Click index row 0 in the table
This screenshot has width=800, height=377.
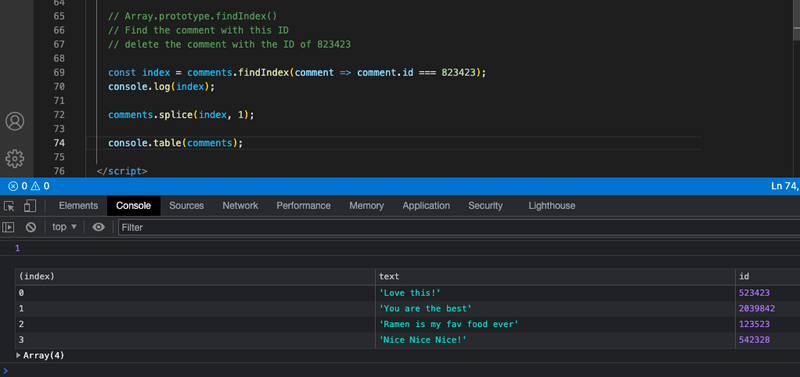195,293
